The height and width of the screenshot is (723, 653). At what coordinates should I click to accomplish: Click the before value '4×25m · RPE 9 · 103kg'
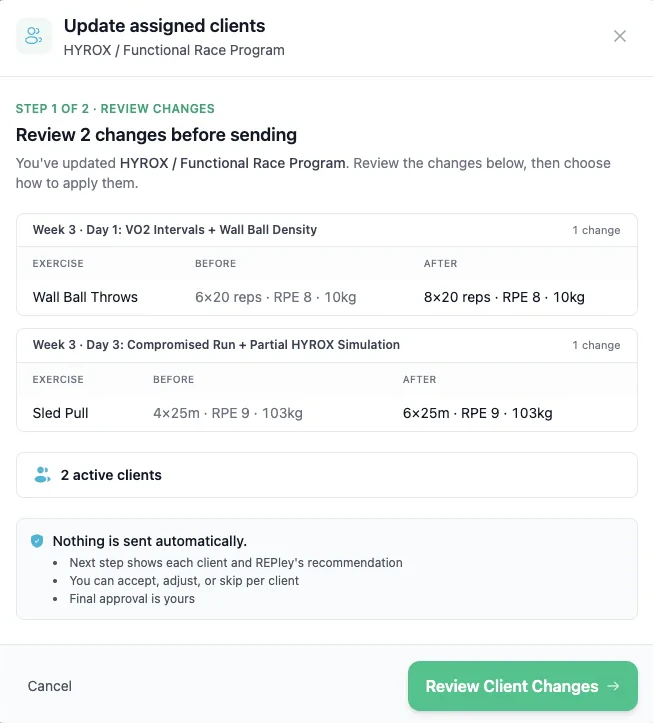click(228, 413)
